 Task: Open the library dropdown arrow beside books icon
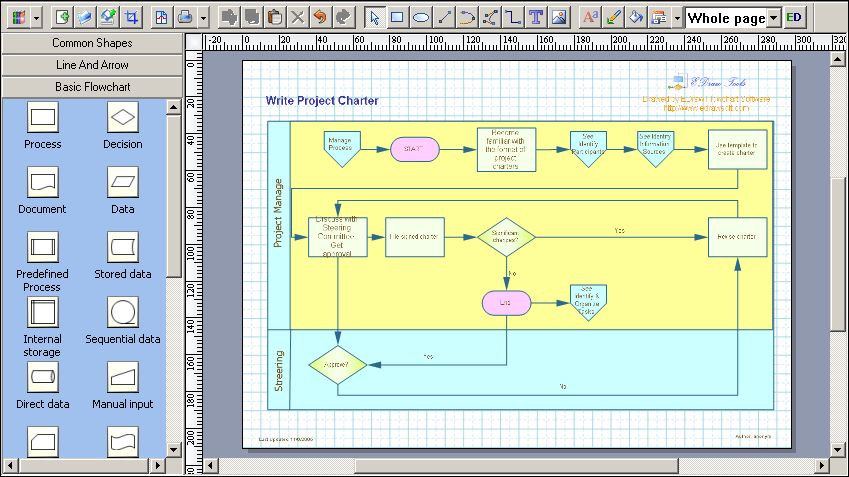37,18
